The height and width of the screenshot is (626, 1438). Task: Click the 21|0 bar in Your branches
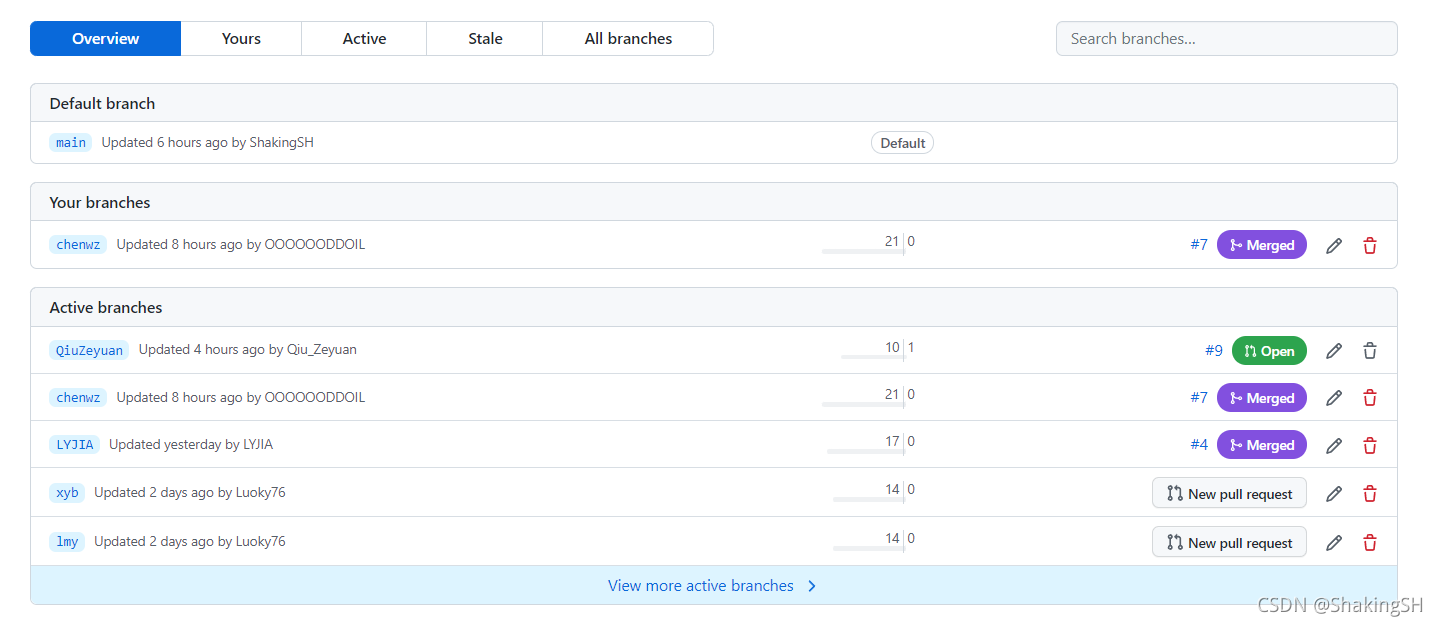click(x=868, y=243)
